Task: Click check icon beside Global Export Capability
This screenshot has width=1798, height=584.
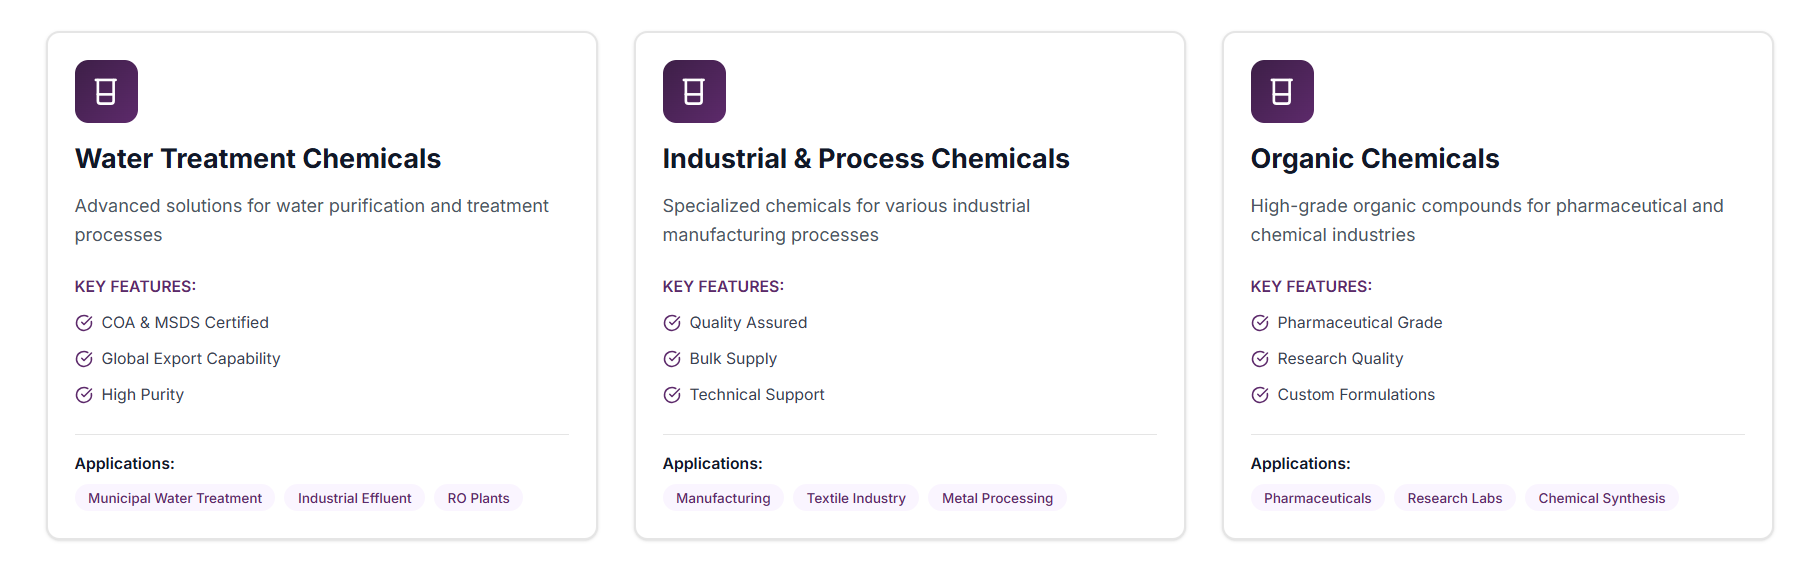Action: (84, 359)
